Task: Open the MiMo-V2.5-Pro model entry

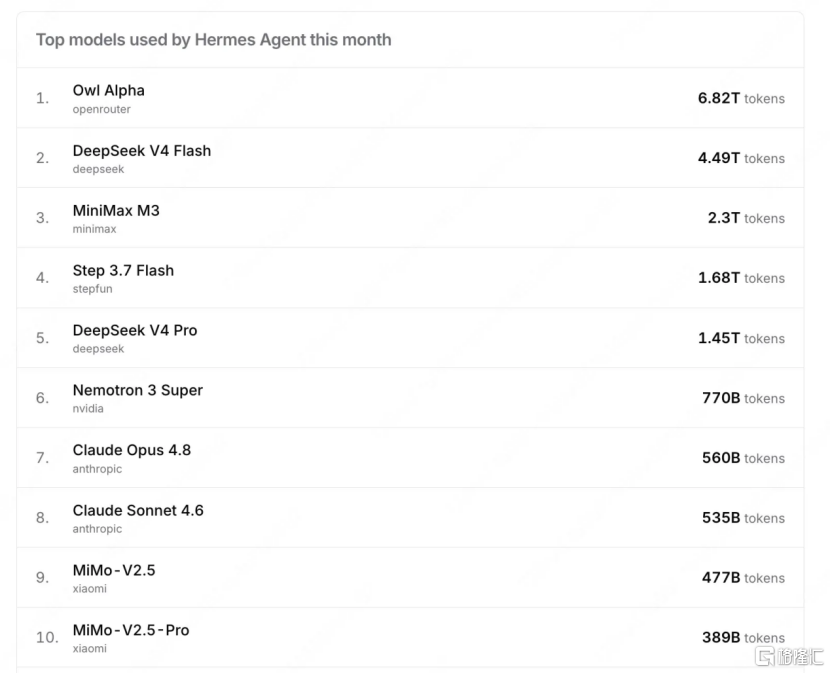Action: point(131,630)
